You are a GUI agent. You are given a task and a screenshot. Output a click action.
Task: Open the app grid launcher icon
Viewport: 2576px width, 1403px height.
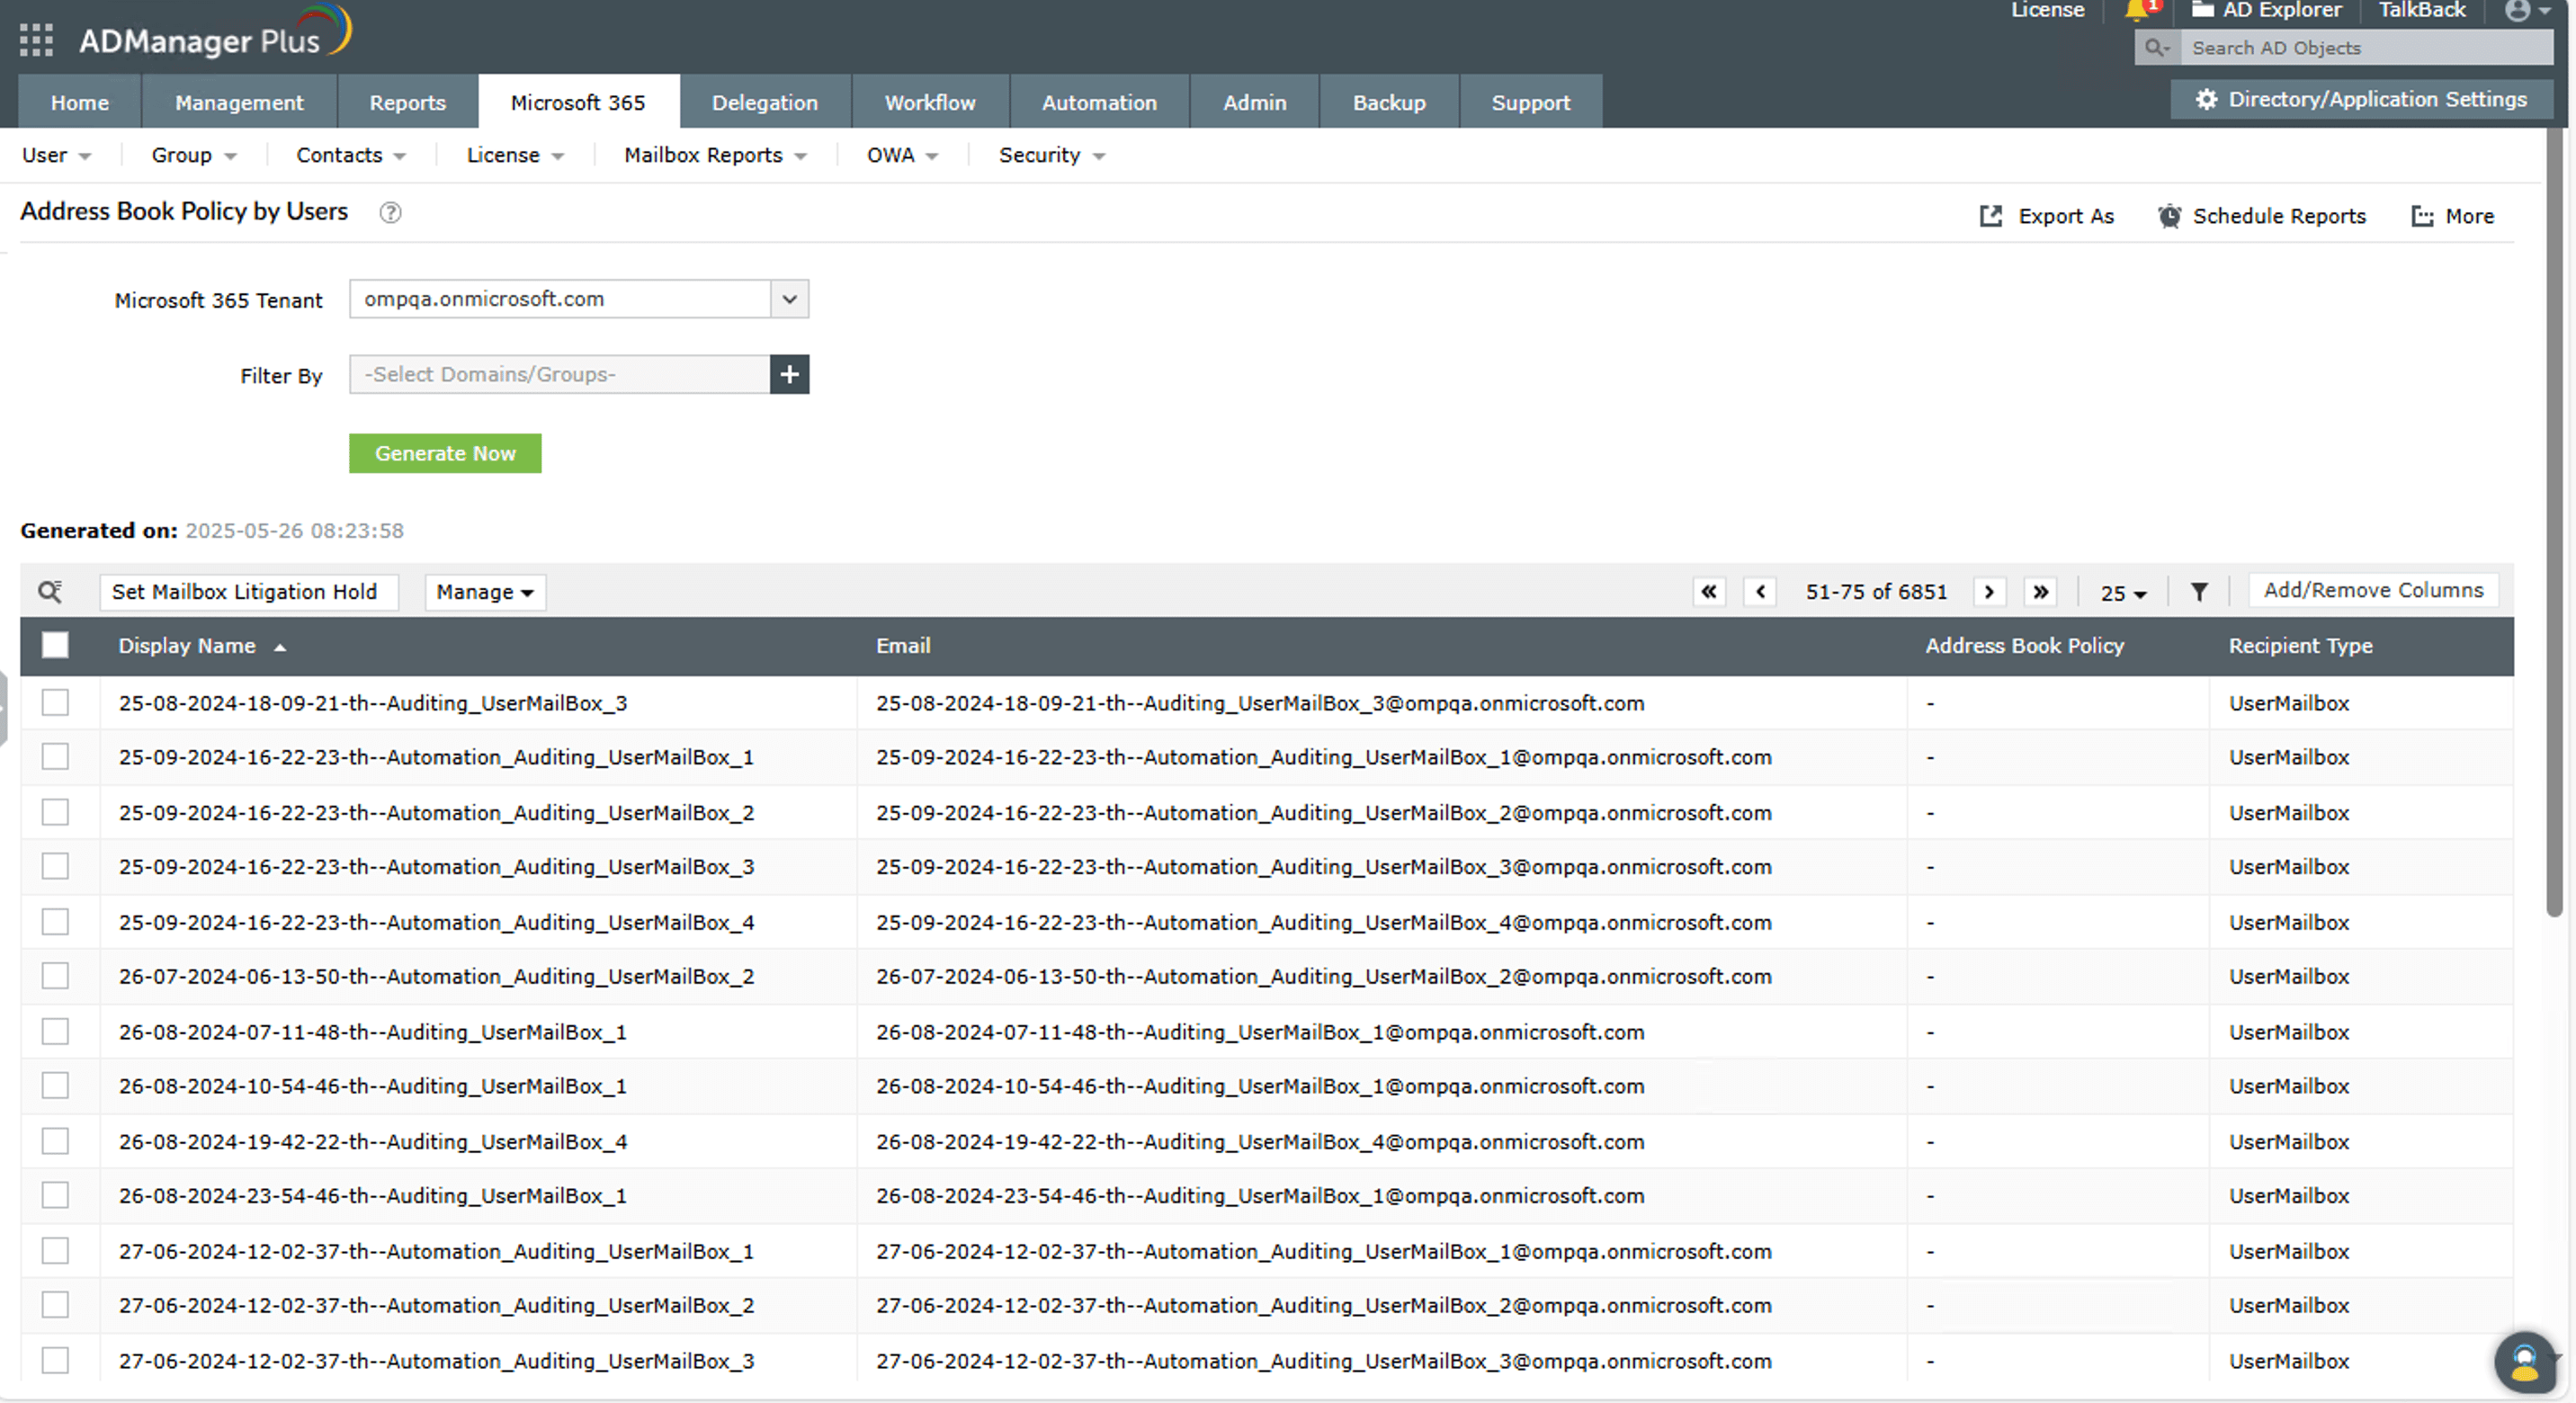(36, 40)
